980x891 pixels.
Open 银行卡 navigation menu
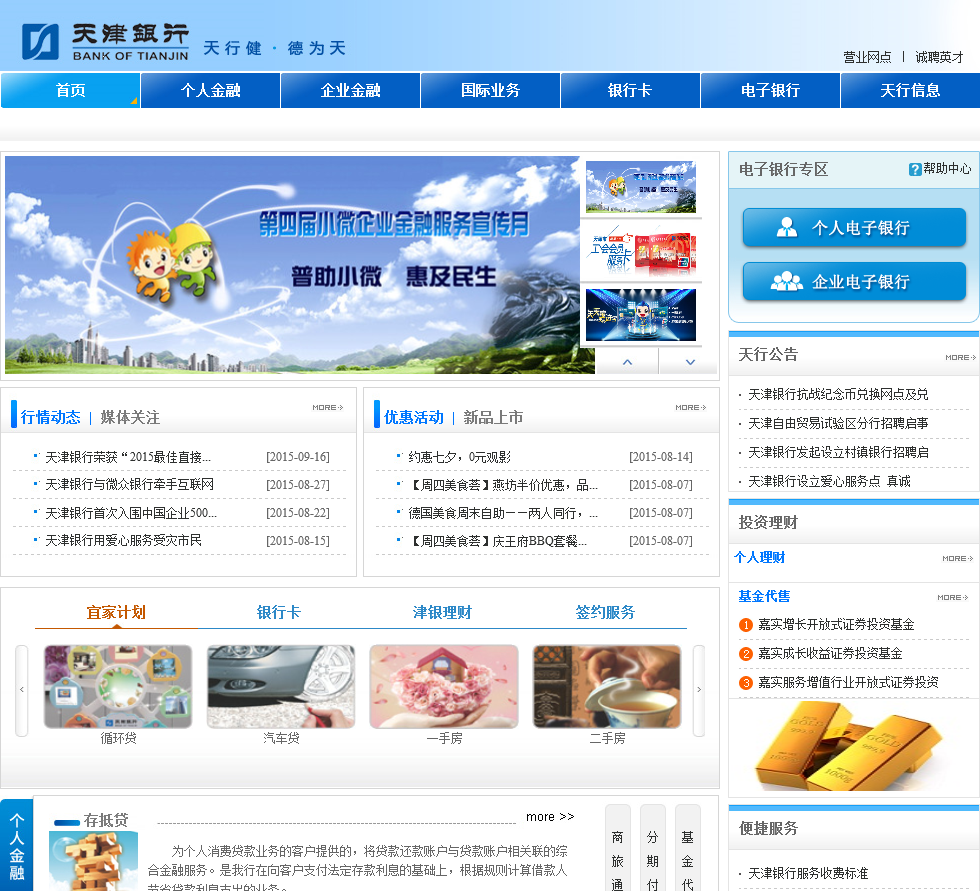click(631, 91)
